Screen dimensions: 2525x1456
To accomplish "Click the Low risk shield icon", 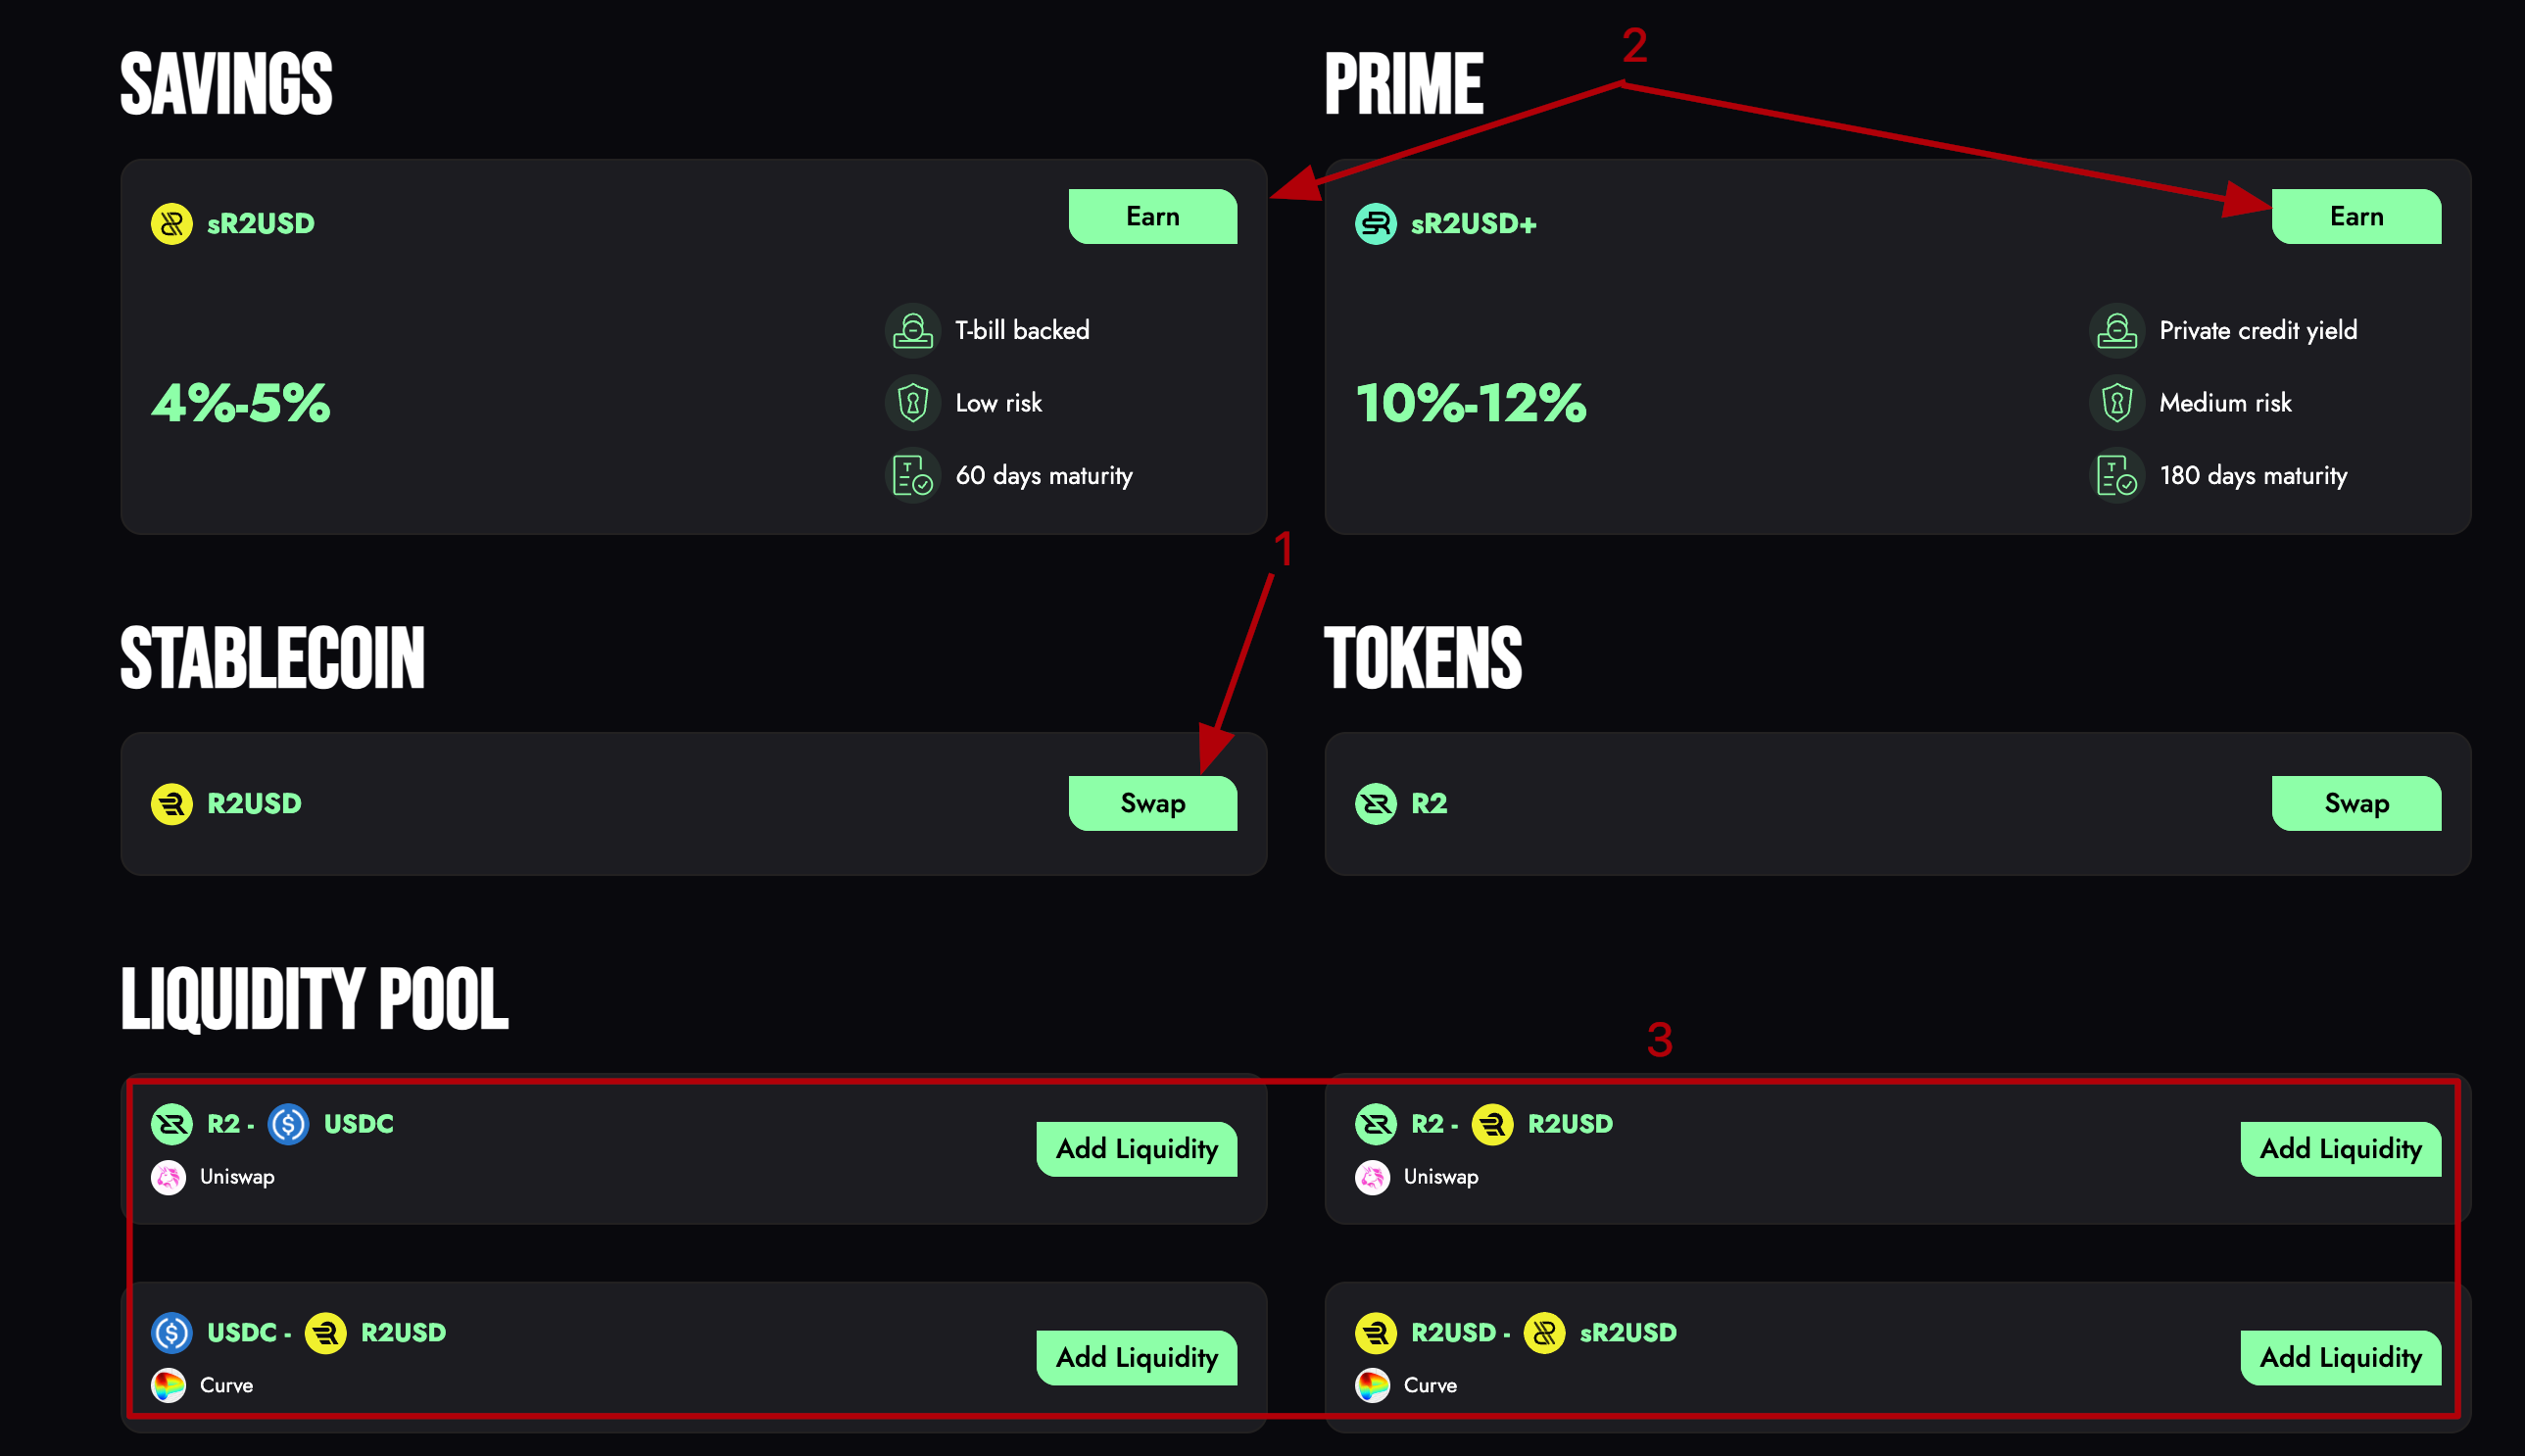I will (x=912, y=403).
